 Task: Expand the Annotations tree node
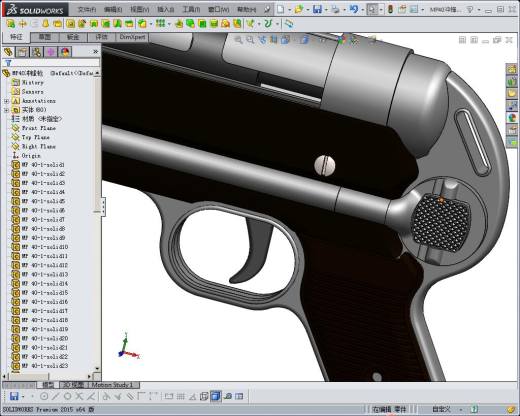(6, 101)
